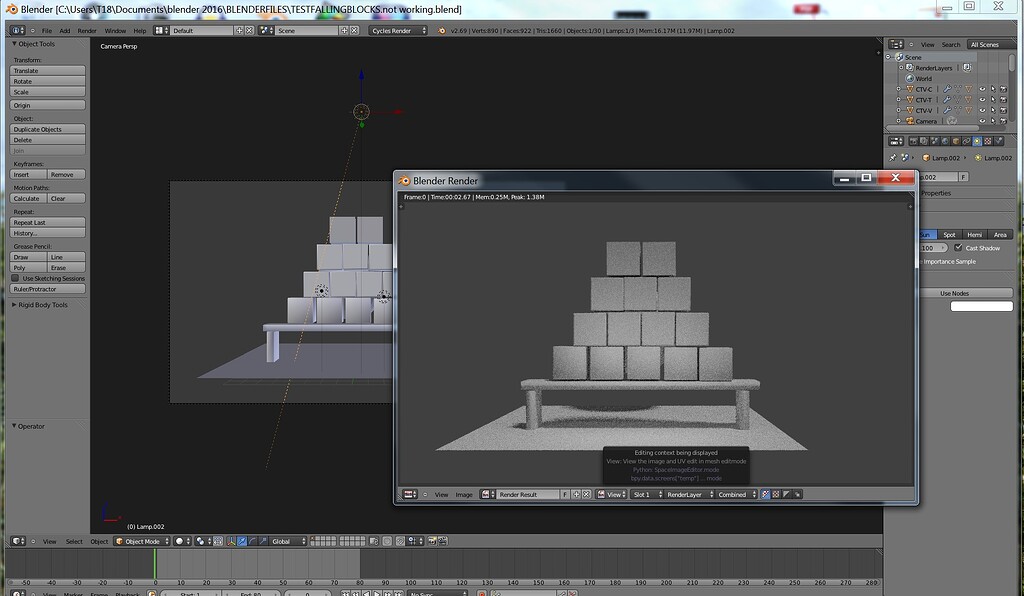Select the Spot lamp type
This screenshot has width=1024, height=596.
[x=950, y=235]
